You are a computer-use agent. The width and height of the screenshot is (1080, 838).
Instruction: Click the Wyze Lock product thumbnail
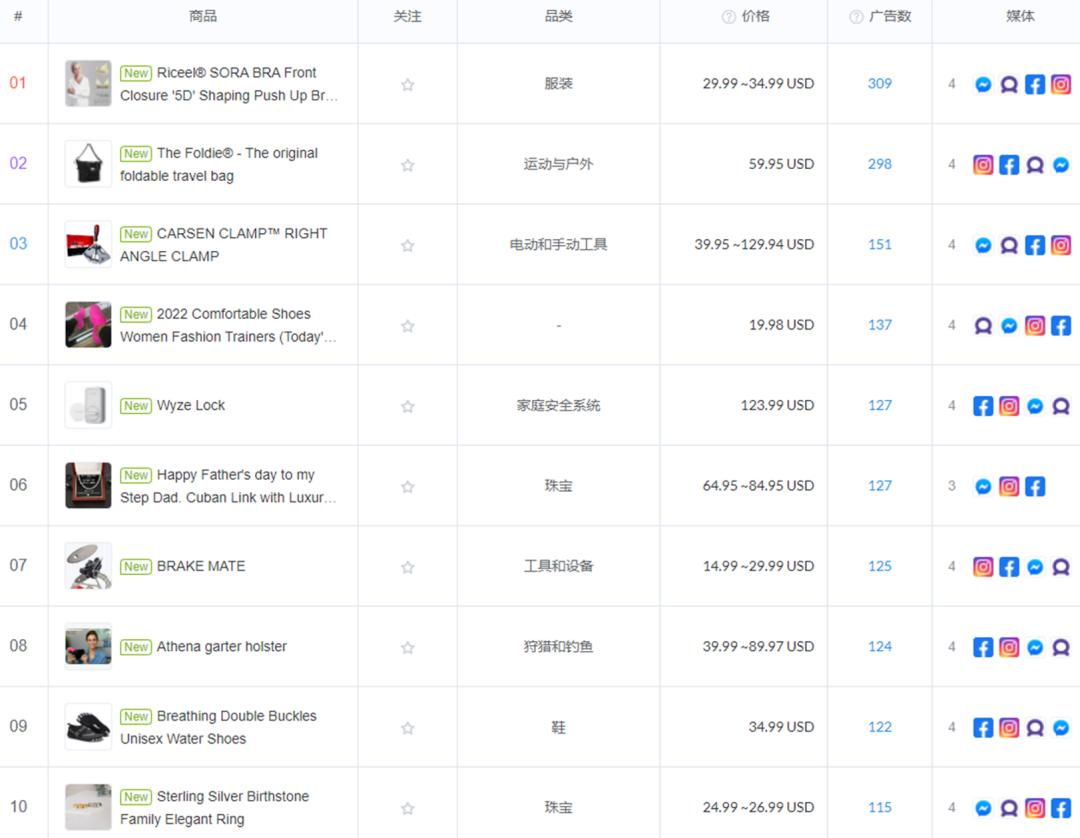88,405
